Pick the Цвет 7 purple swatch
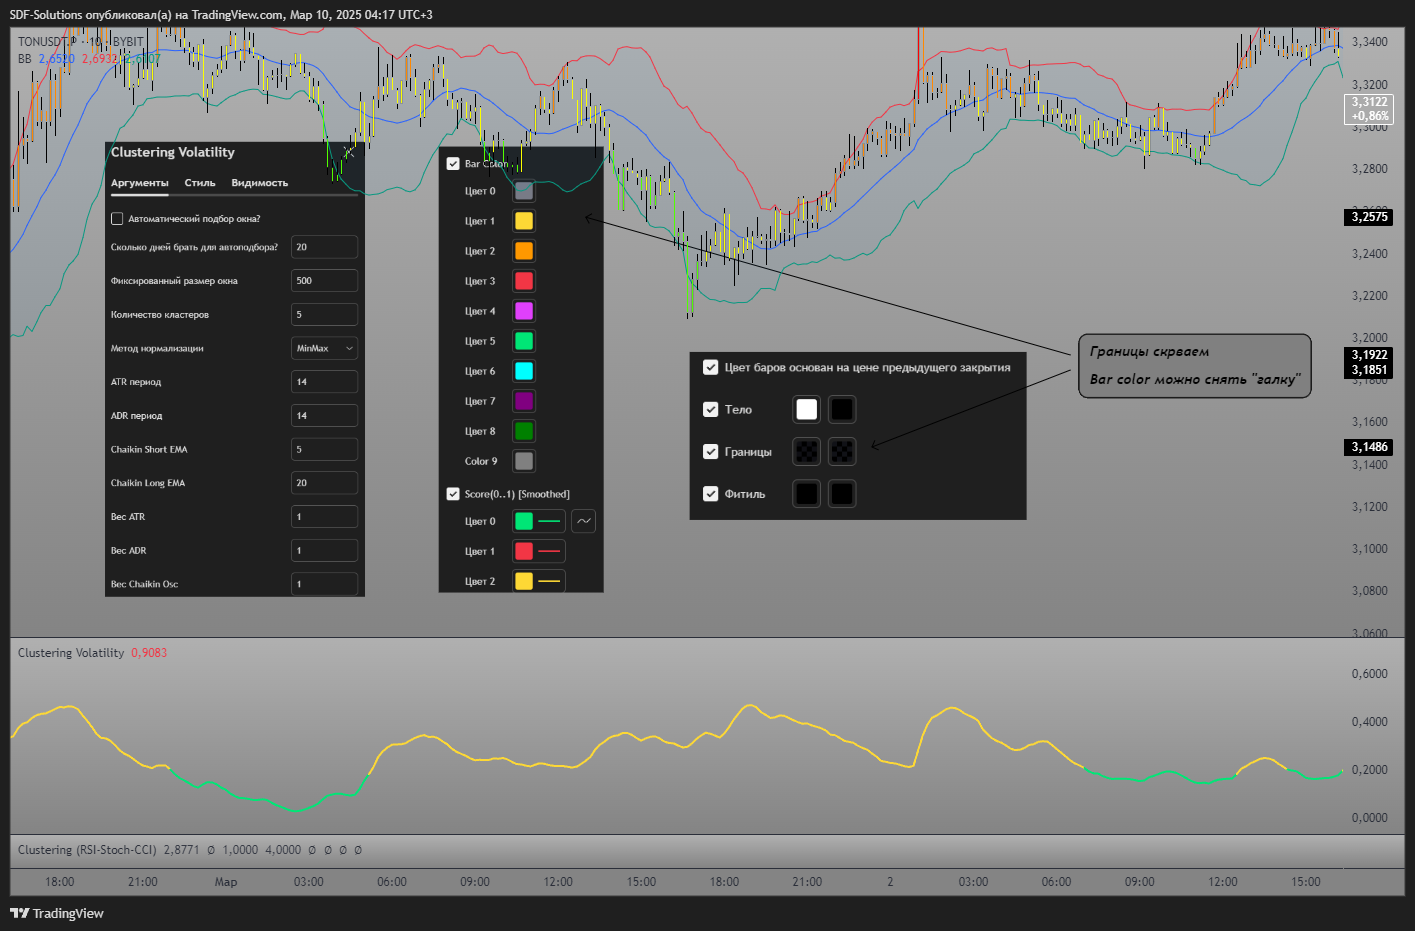Viewport: 1415px width, 931px height. click(524, 401)
